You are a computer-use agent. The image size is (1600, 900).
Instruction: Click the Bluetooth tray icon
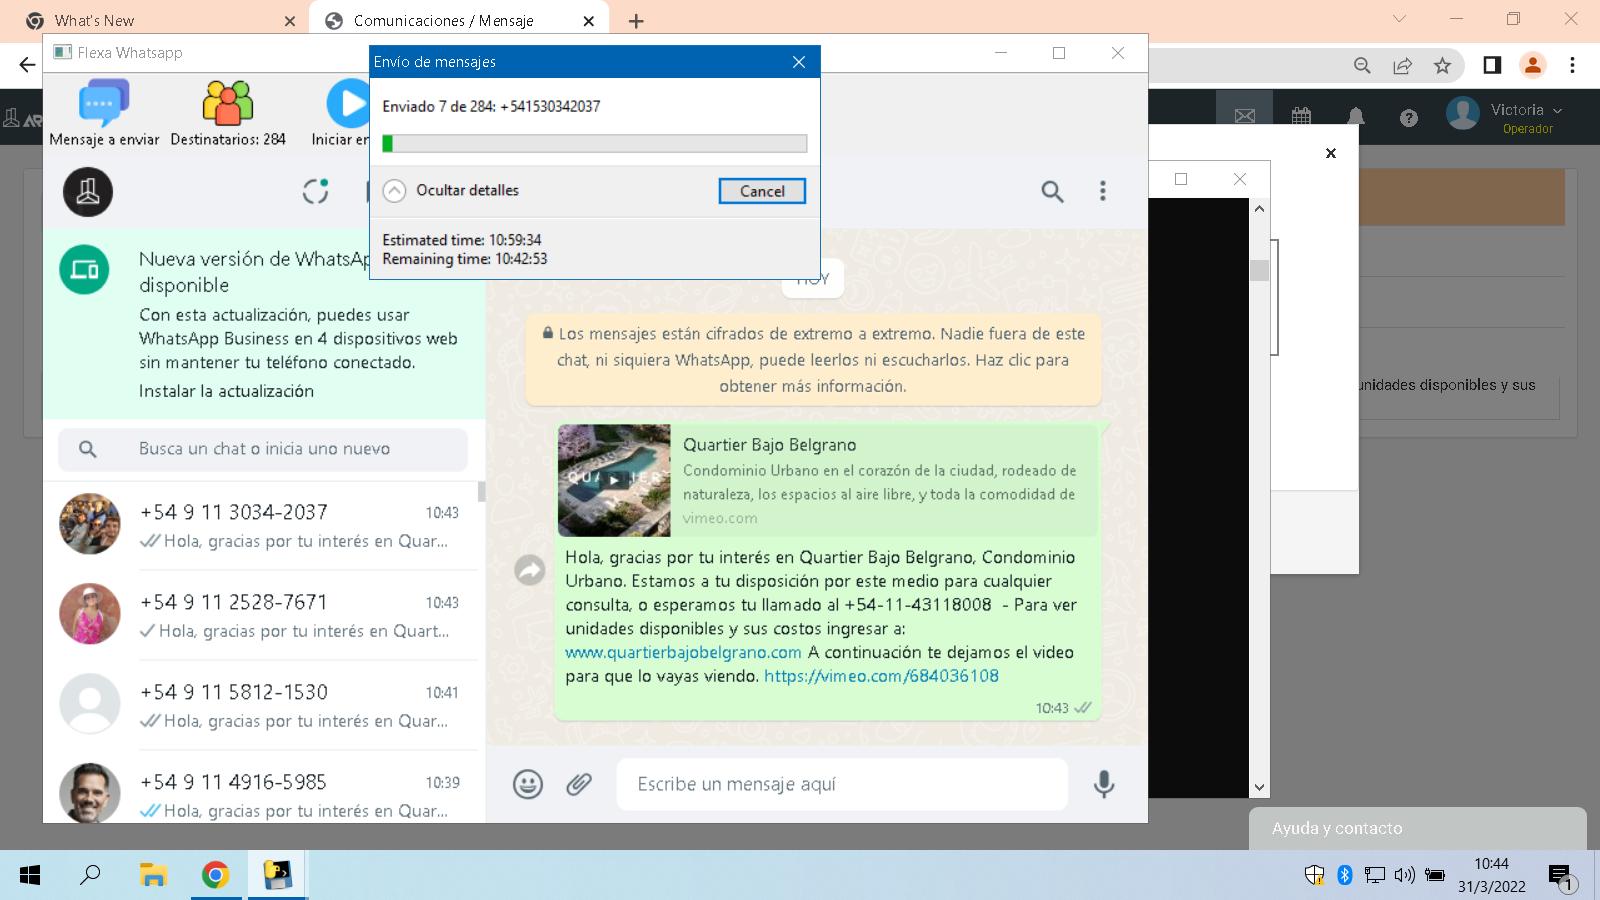tap(1345, 875)
